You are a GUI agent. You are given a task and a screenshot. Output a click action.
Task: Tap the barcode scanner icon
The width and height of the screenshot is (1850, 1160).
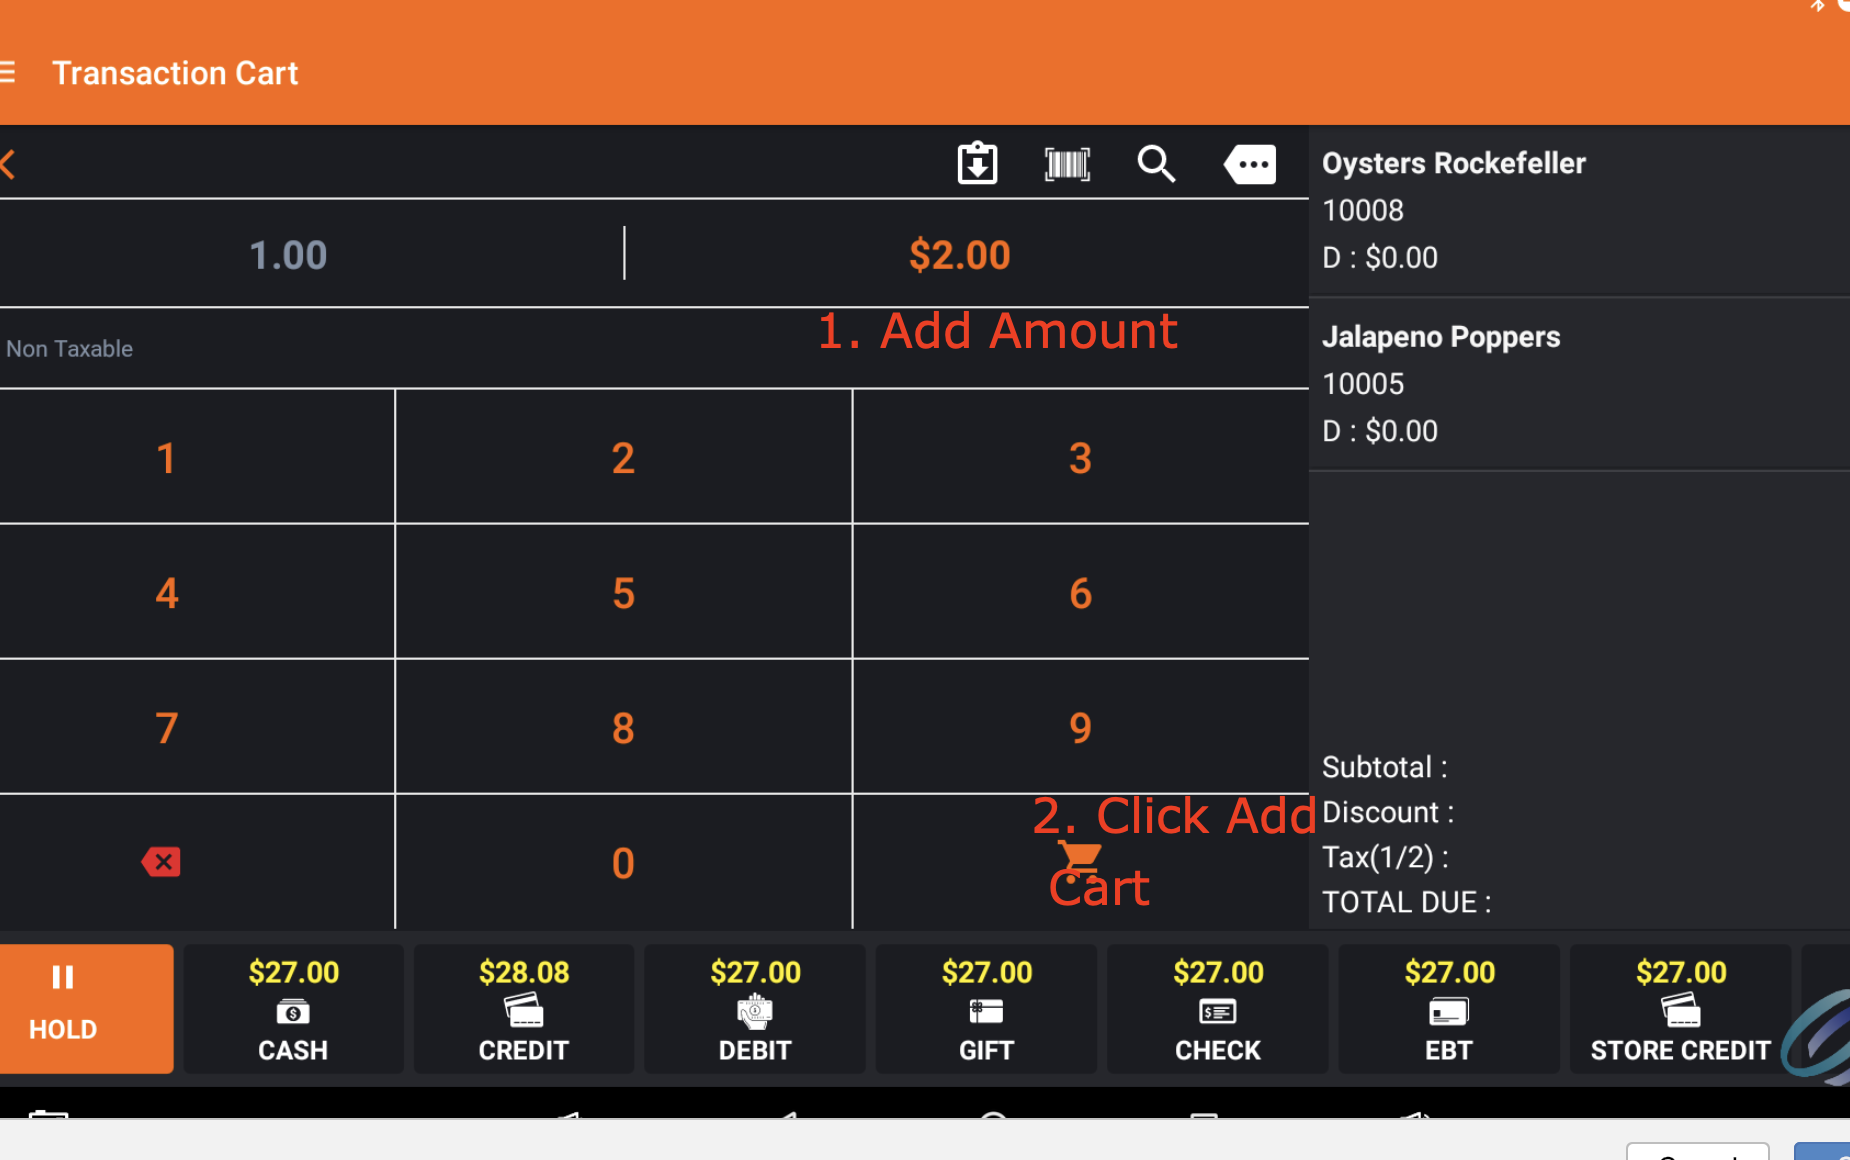(x=1067, y=164)
